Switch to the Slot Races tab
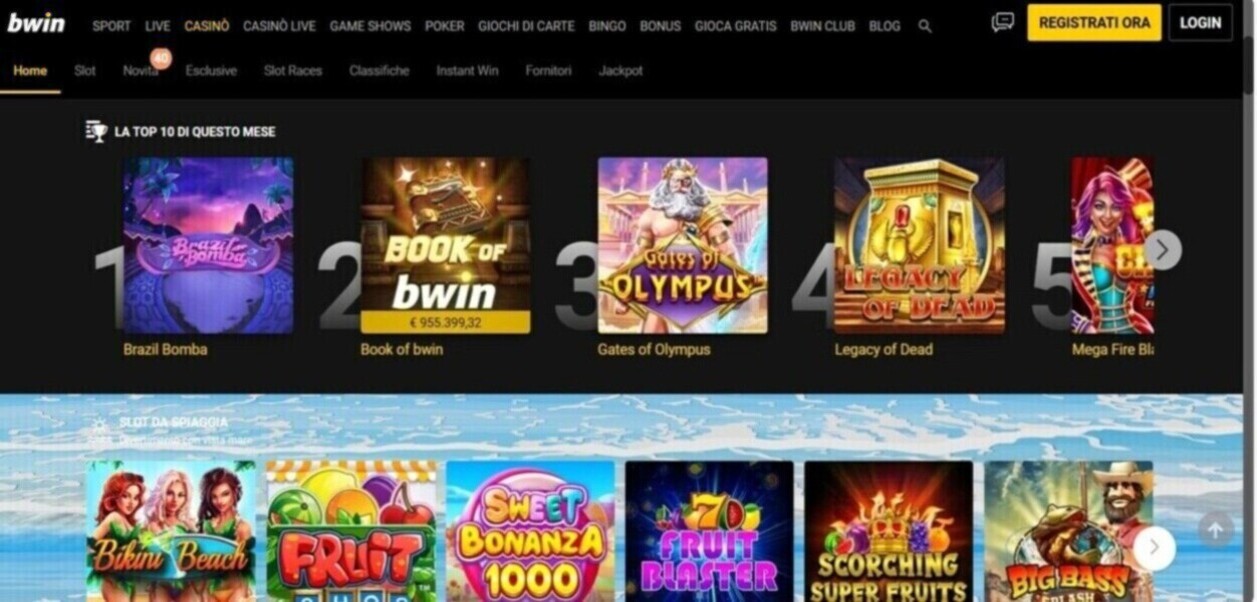This screenshot has width=1257, height=602. pos(293,71)
